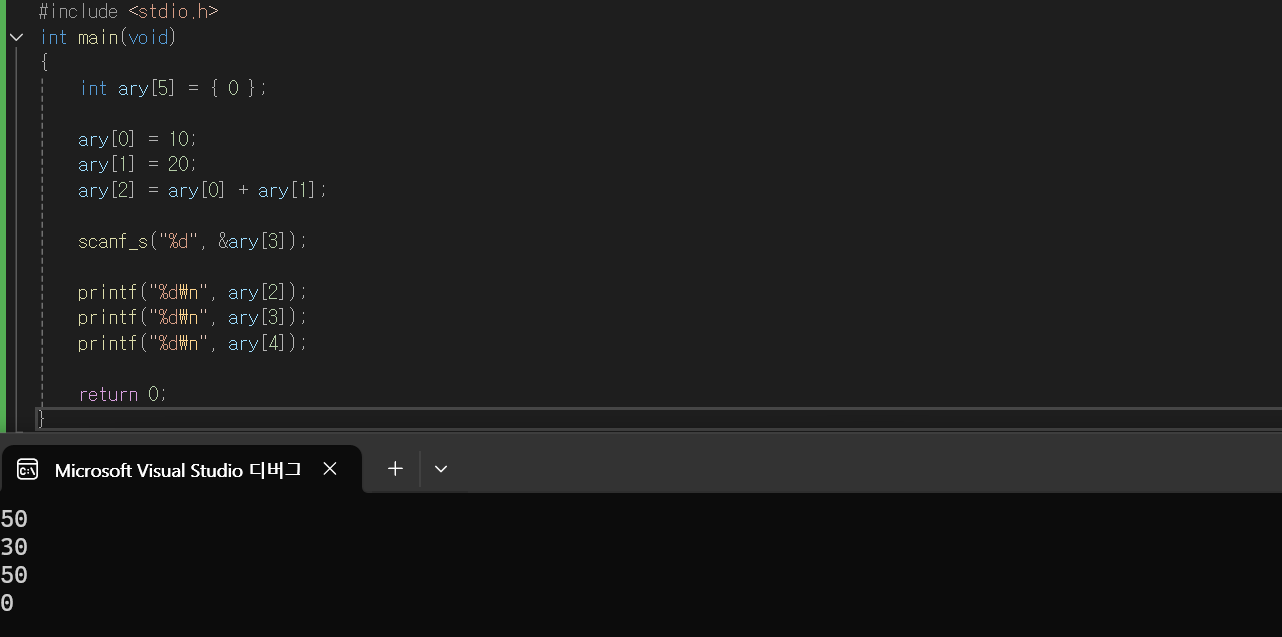Collapse the main function code block

tap(16, 38)
